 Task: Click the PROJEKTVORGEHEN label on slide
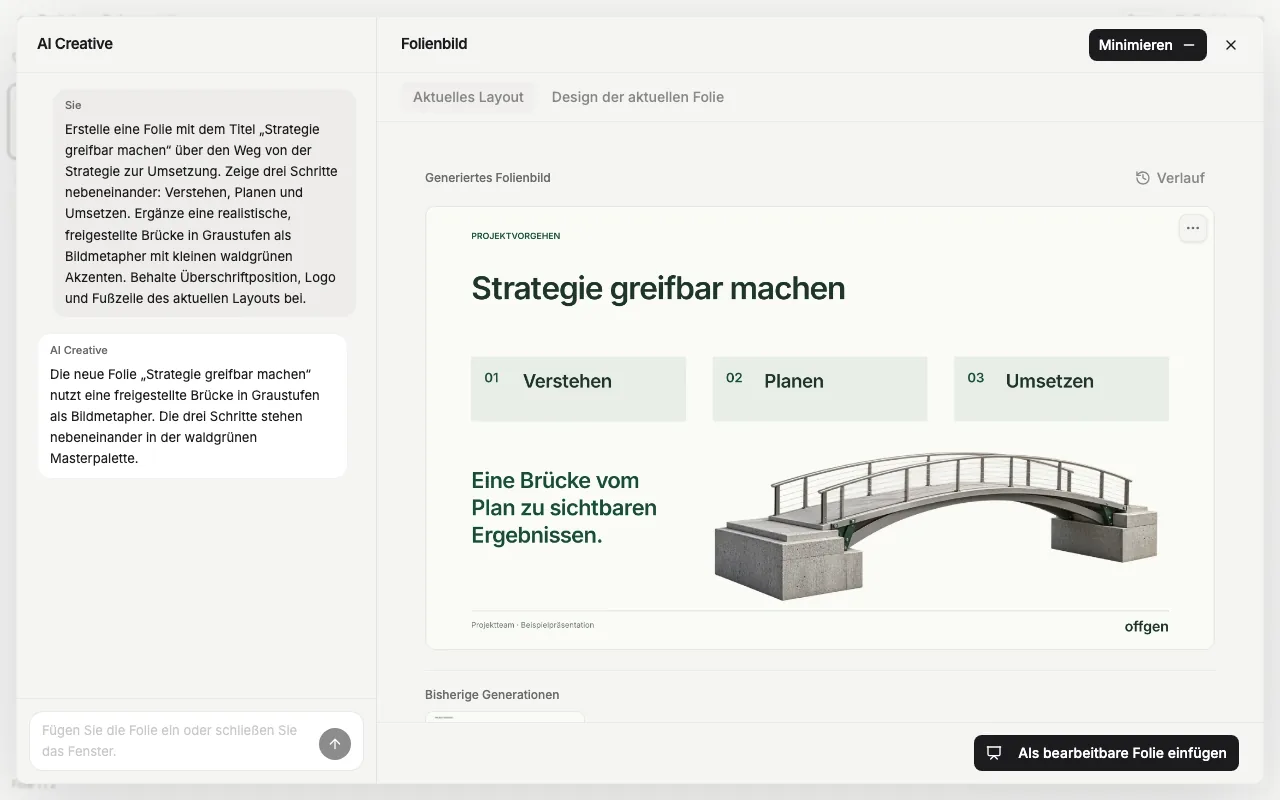516,236
